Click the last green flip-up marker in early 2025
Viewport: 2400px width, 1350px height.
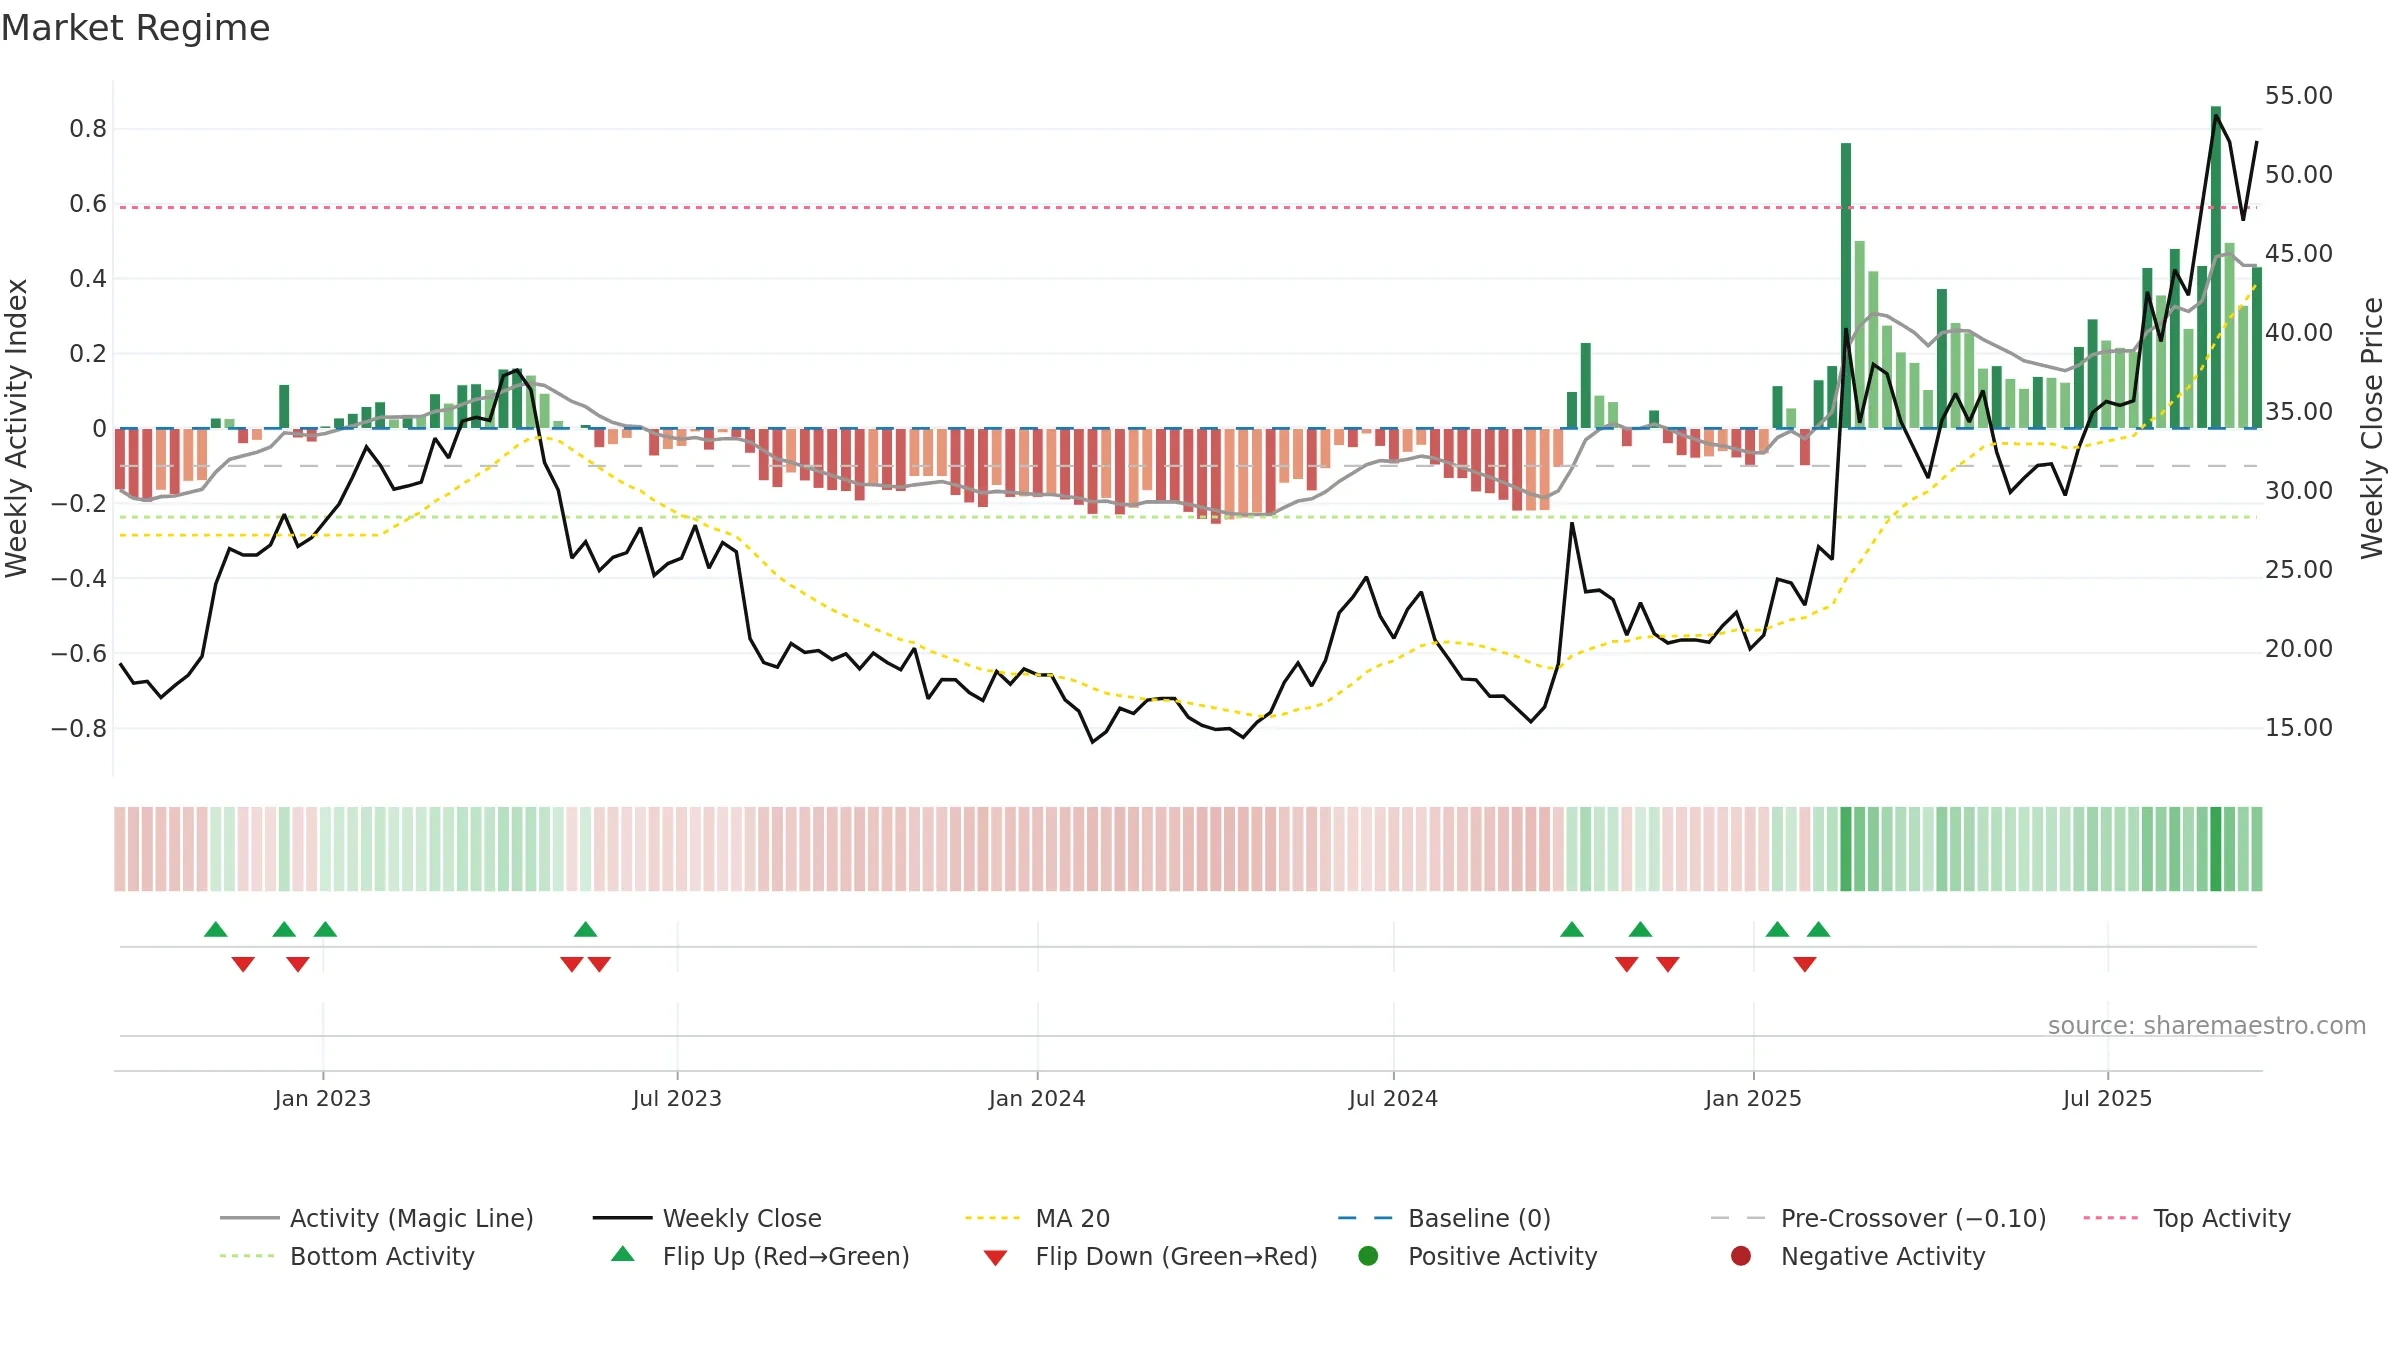coord(1819,929)
